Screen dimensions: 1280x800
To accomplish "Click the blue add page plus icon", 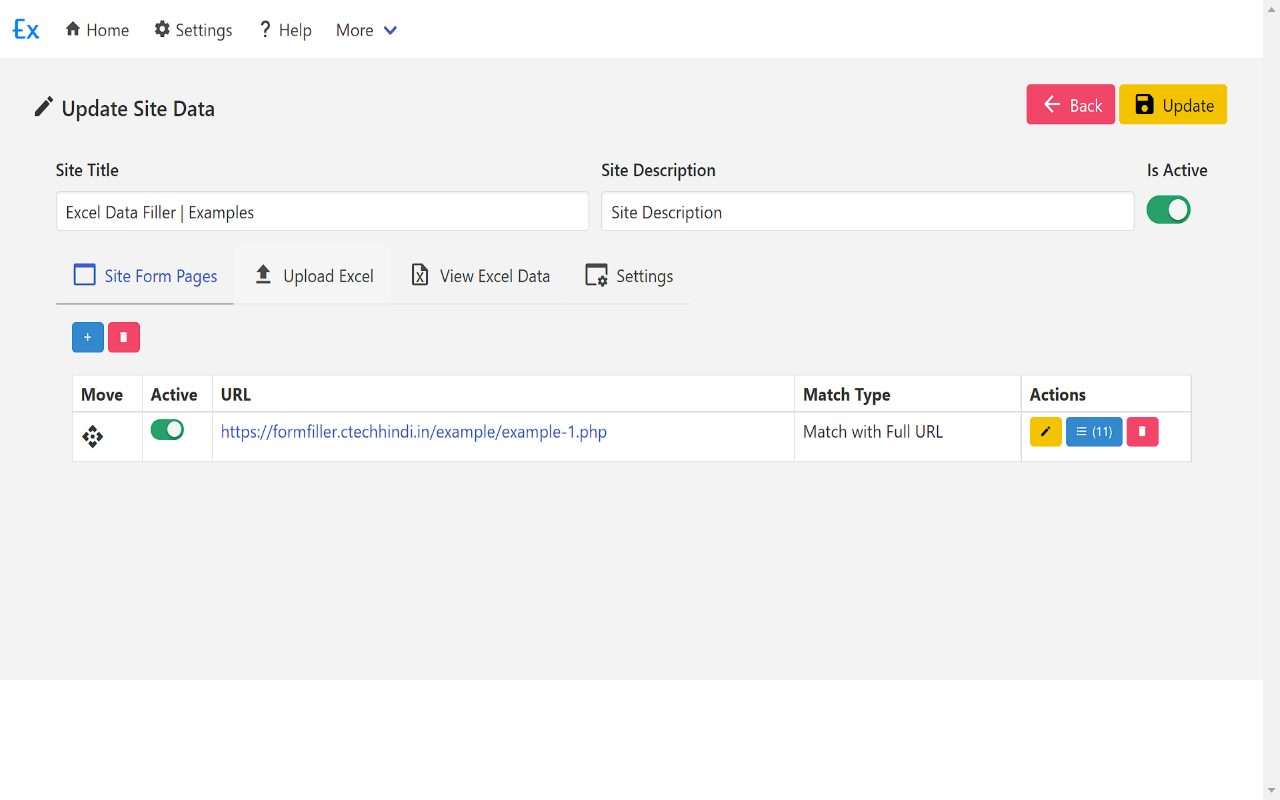I will click(88, 337).
